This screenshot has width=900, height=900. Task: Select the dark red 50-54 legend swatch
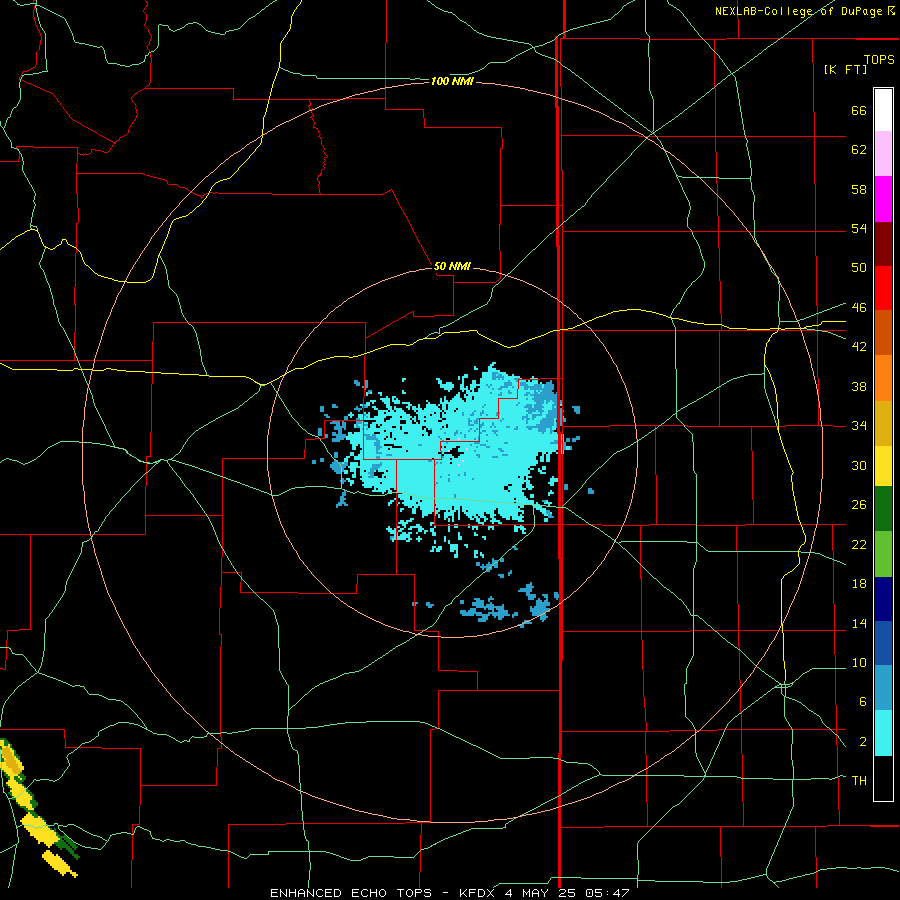883,243
